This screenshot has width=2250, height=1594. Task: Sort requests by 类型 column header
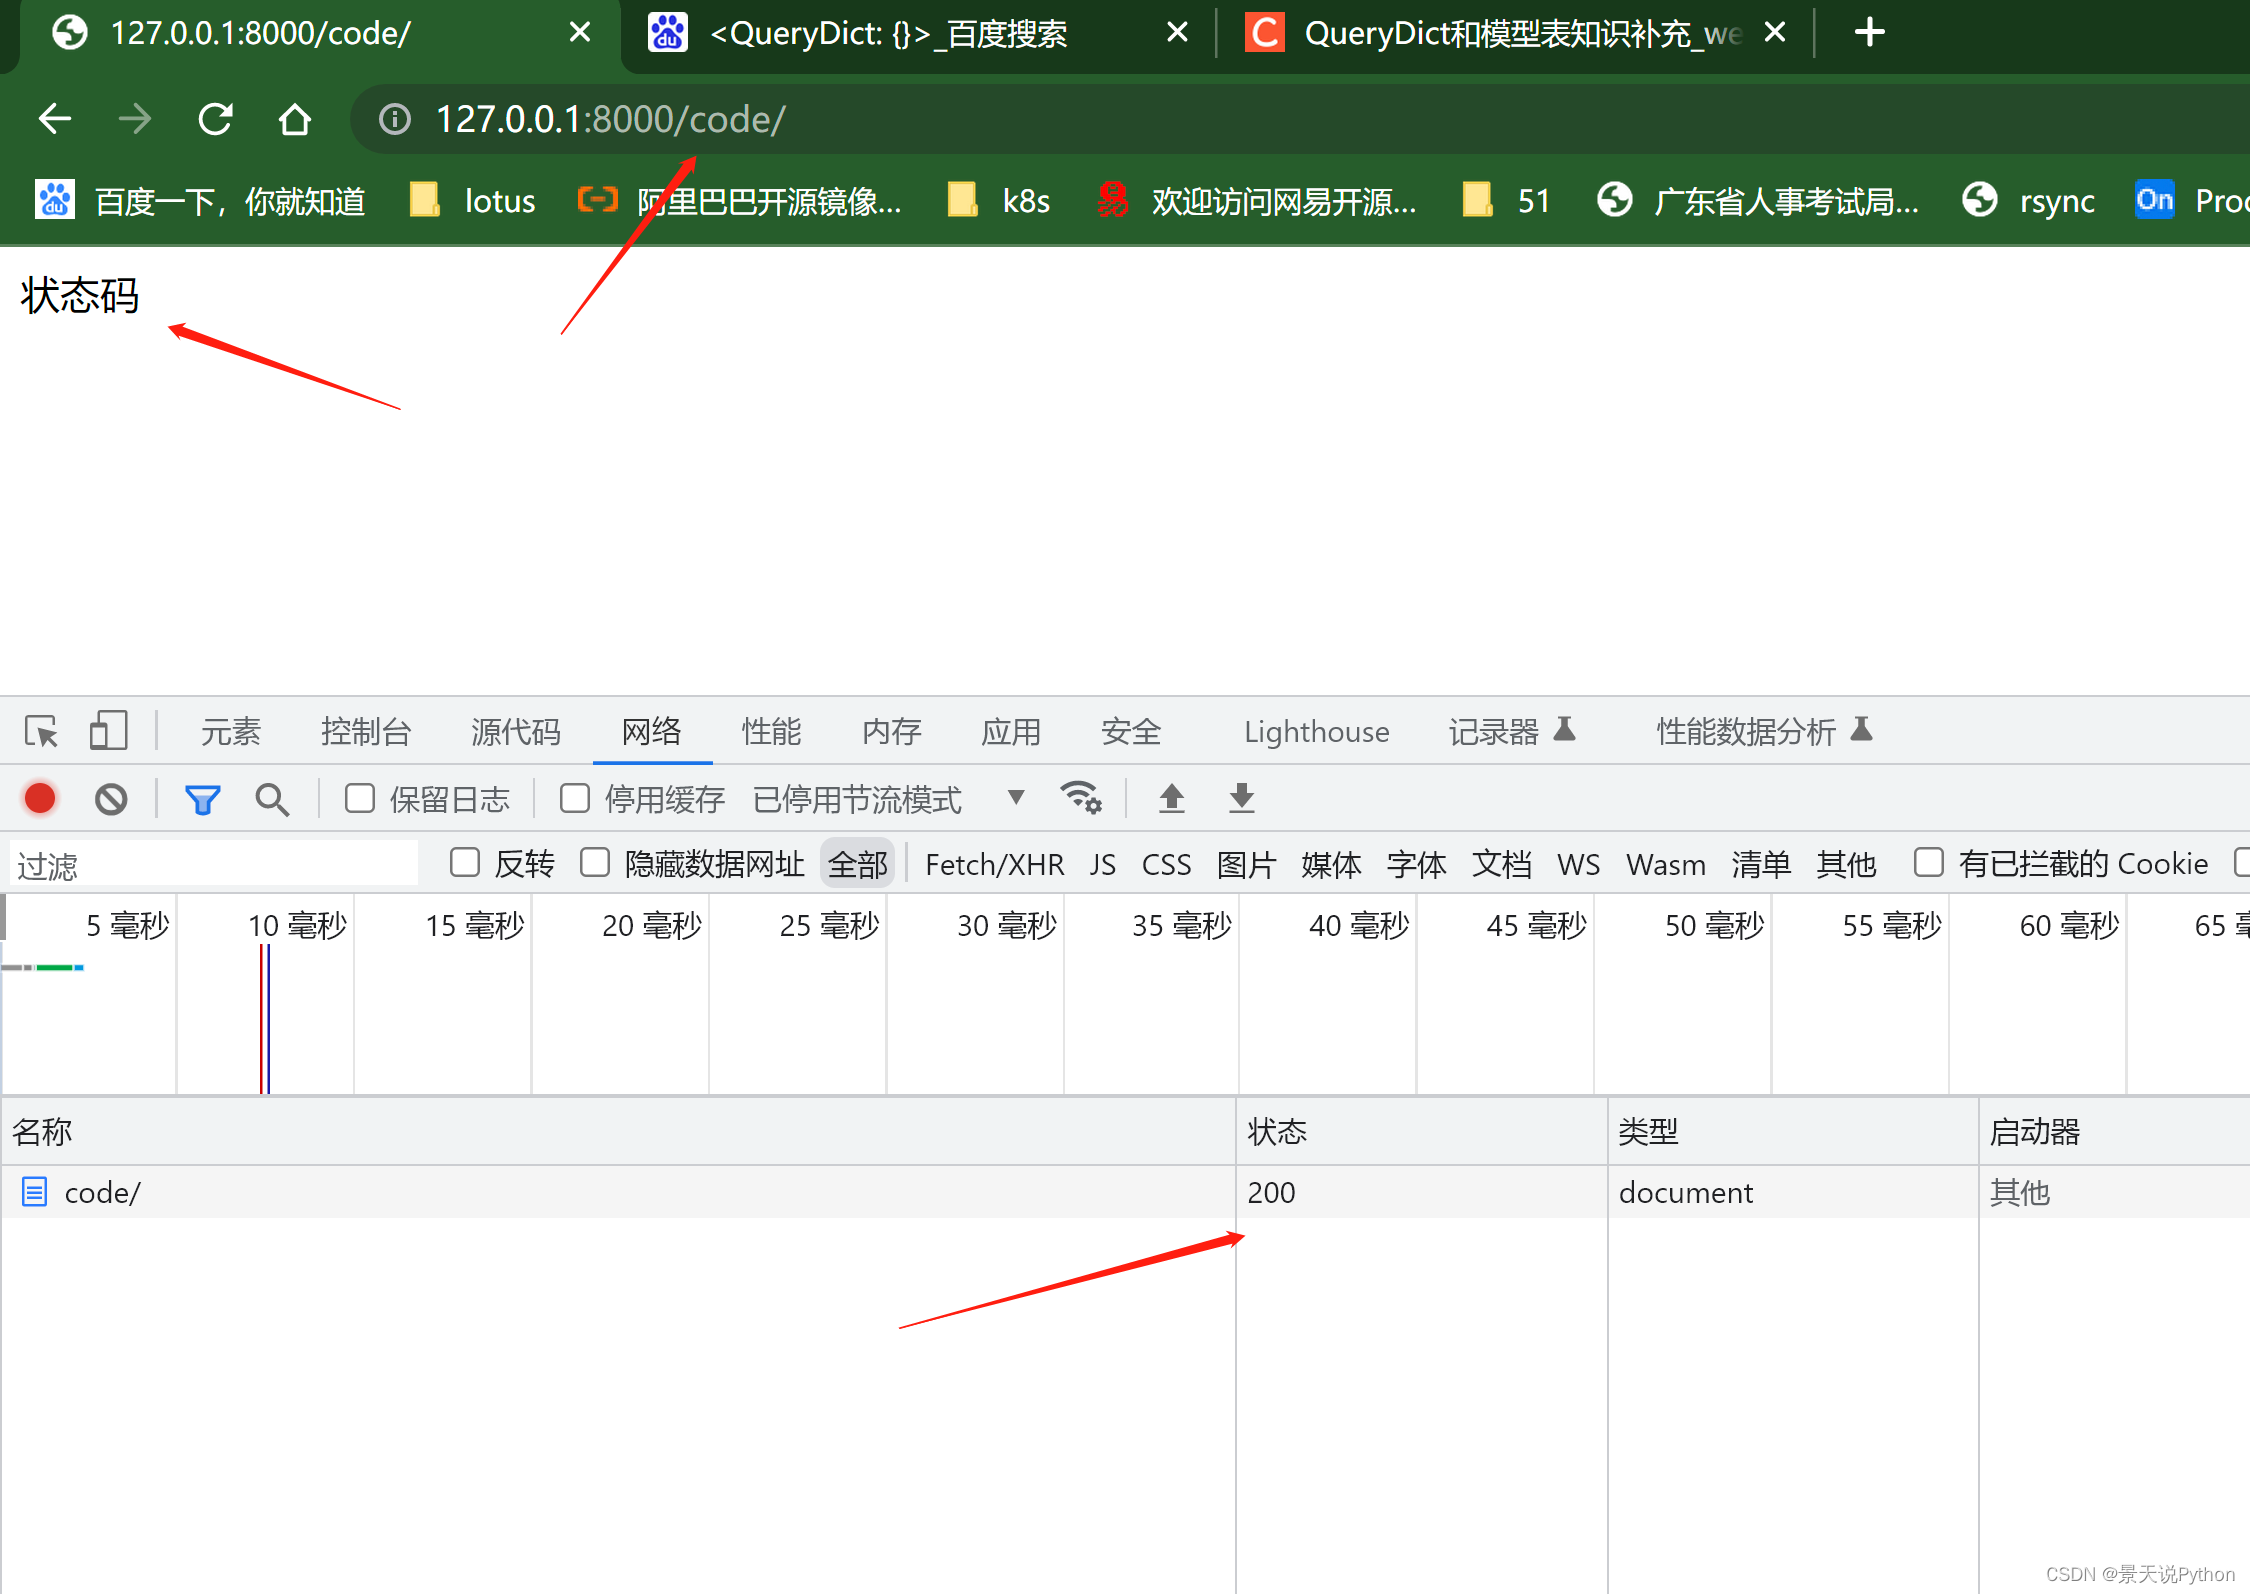pos(1793,1132)
